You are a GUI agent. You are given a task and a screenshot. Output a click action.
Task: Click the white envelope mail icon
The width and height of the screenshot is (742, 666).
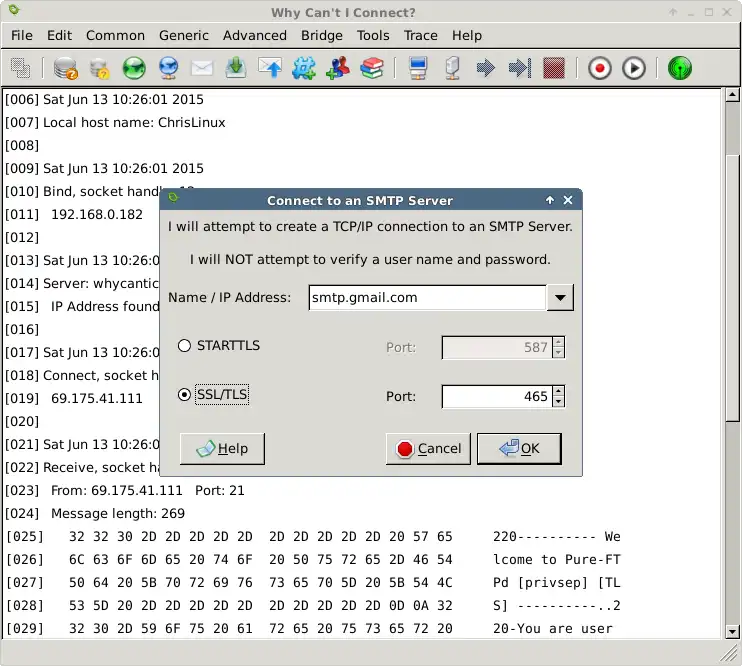[202, 68]
